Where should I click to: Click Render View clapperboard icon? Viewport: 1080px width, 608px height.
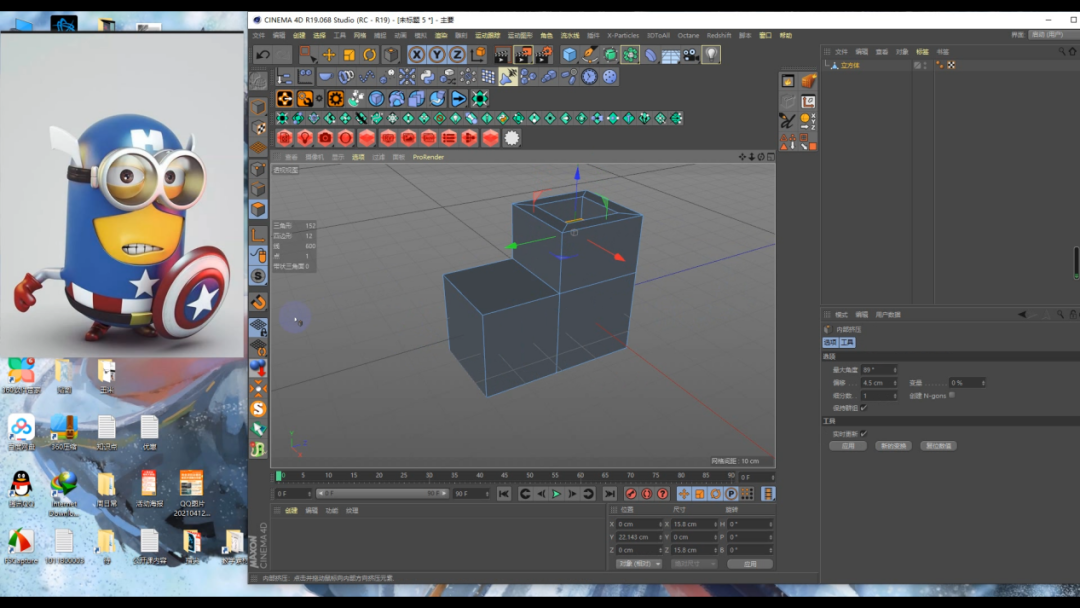pyautogui.click(x=502, y=54)
